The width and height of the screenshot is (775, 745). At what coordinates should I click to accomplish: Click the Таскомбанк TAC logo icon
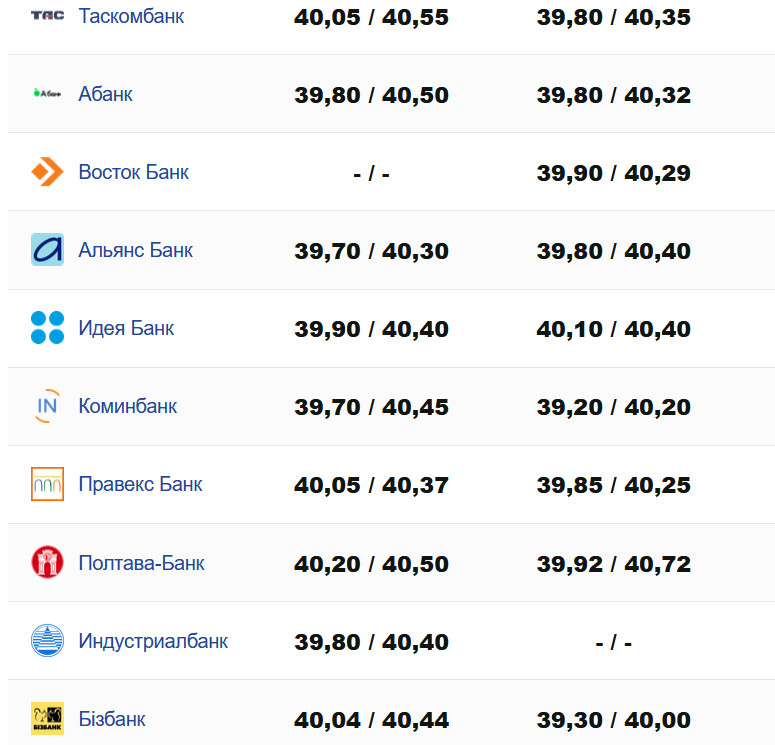pyautogui.click(x=47, y=16)
